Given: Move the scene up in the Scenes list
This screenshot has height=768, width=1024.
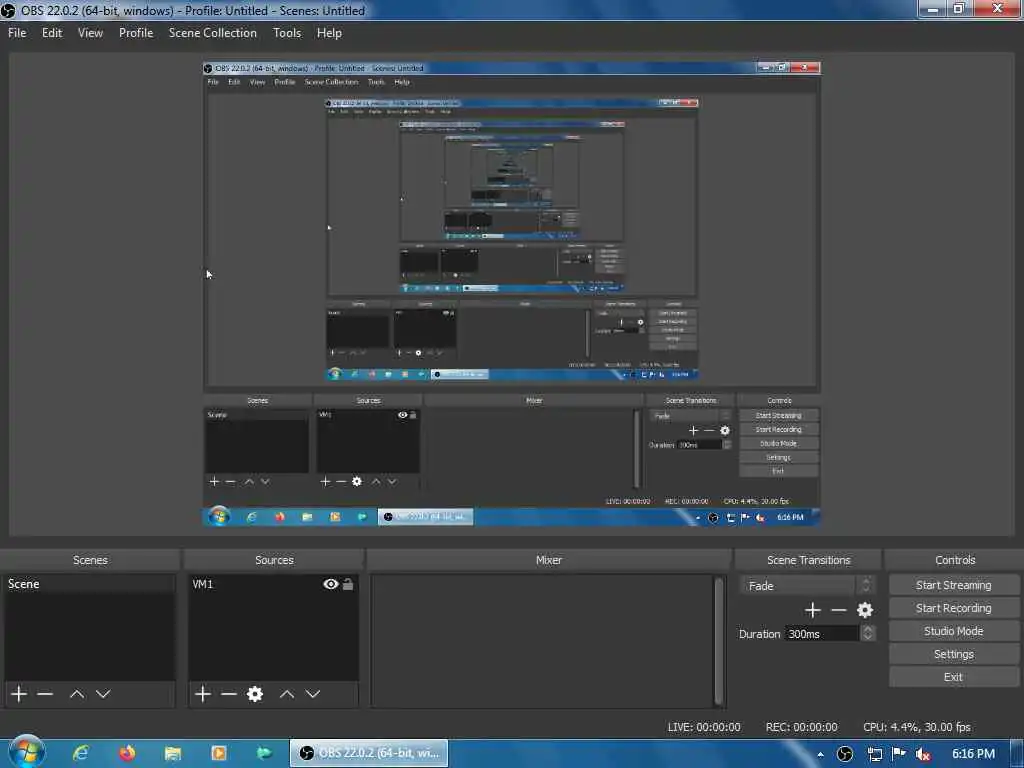Looking at the screenshot, I should pyautogui.click(x=77, y=694).
